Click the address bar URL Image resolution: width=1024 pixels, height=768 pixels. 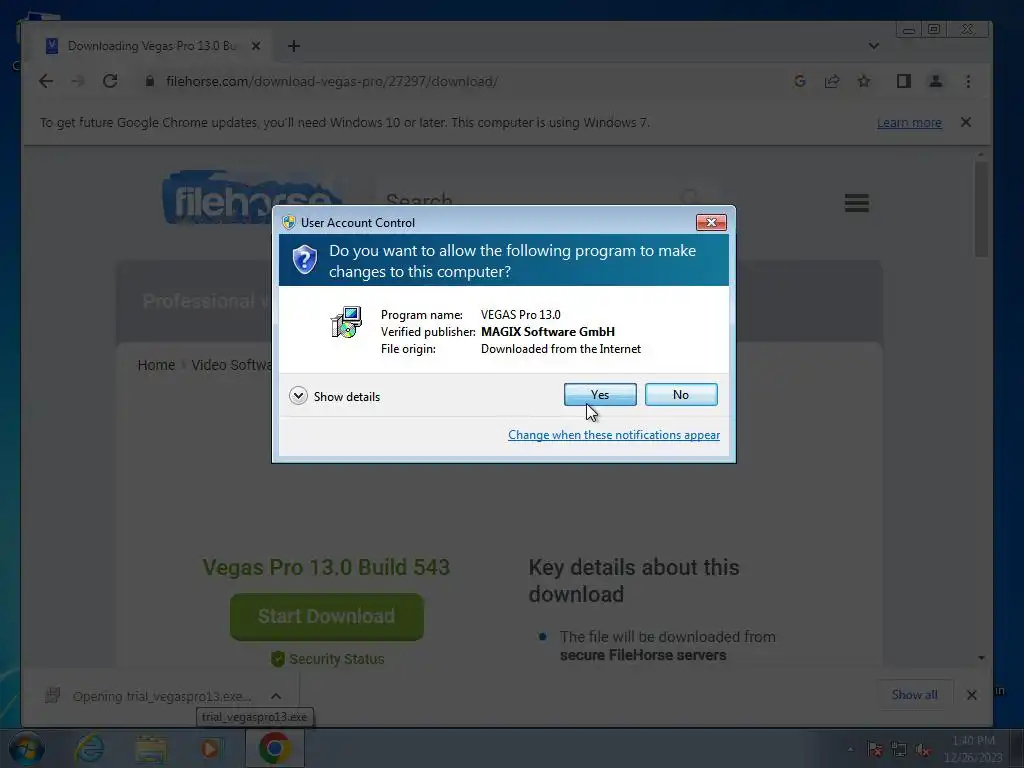[332, 82]
